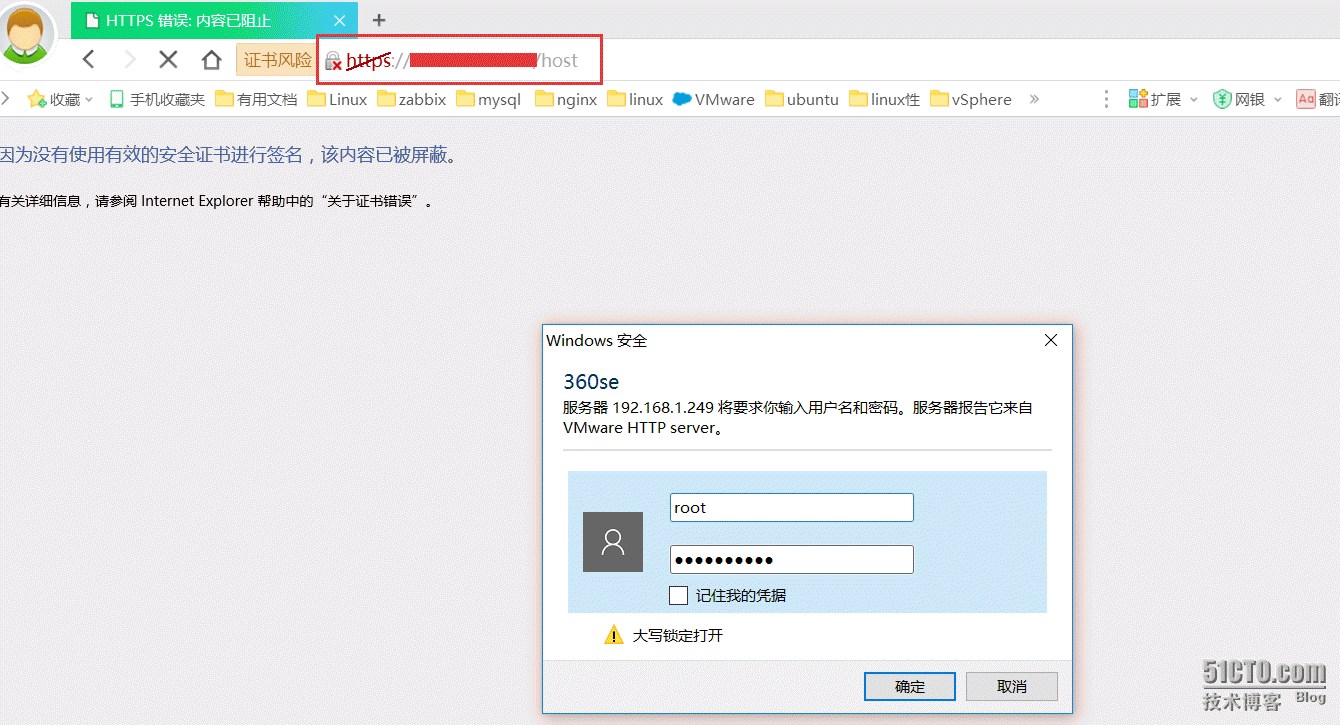Expand the 扩展 dropdown arrow
The width and height of the screenshot is (1340, 725).
pos(1193,99)
